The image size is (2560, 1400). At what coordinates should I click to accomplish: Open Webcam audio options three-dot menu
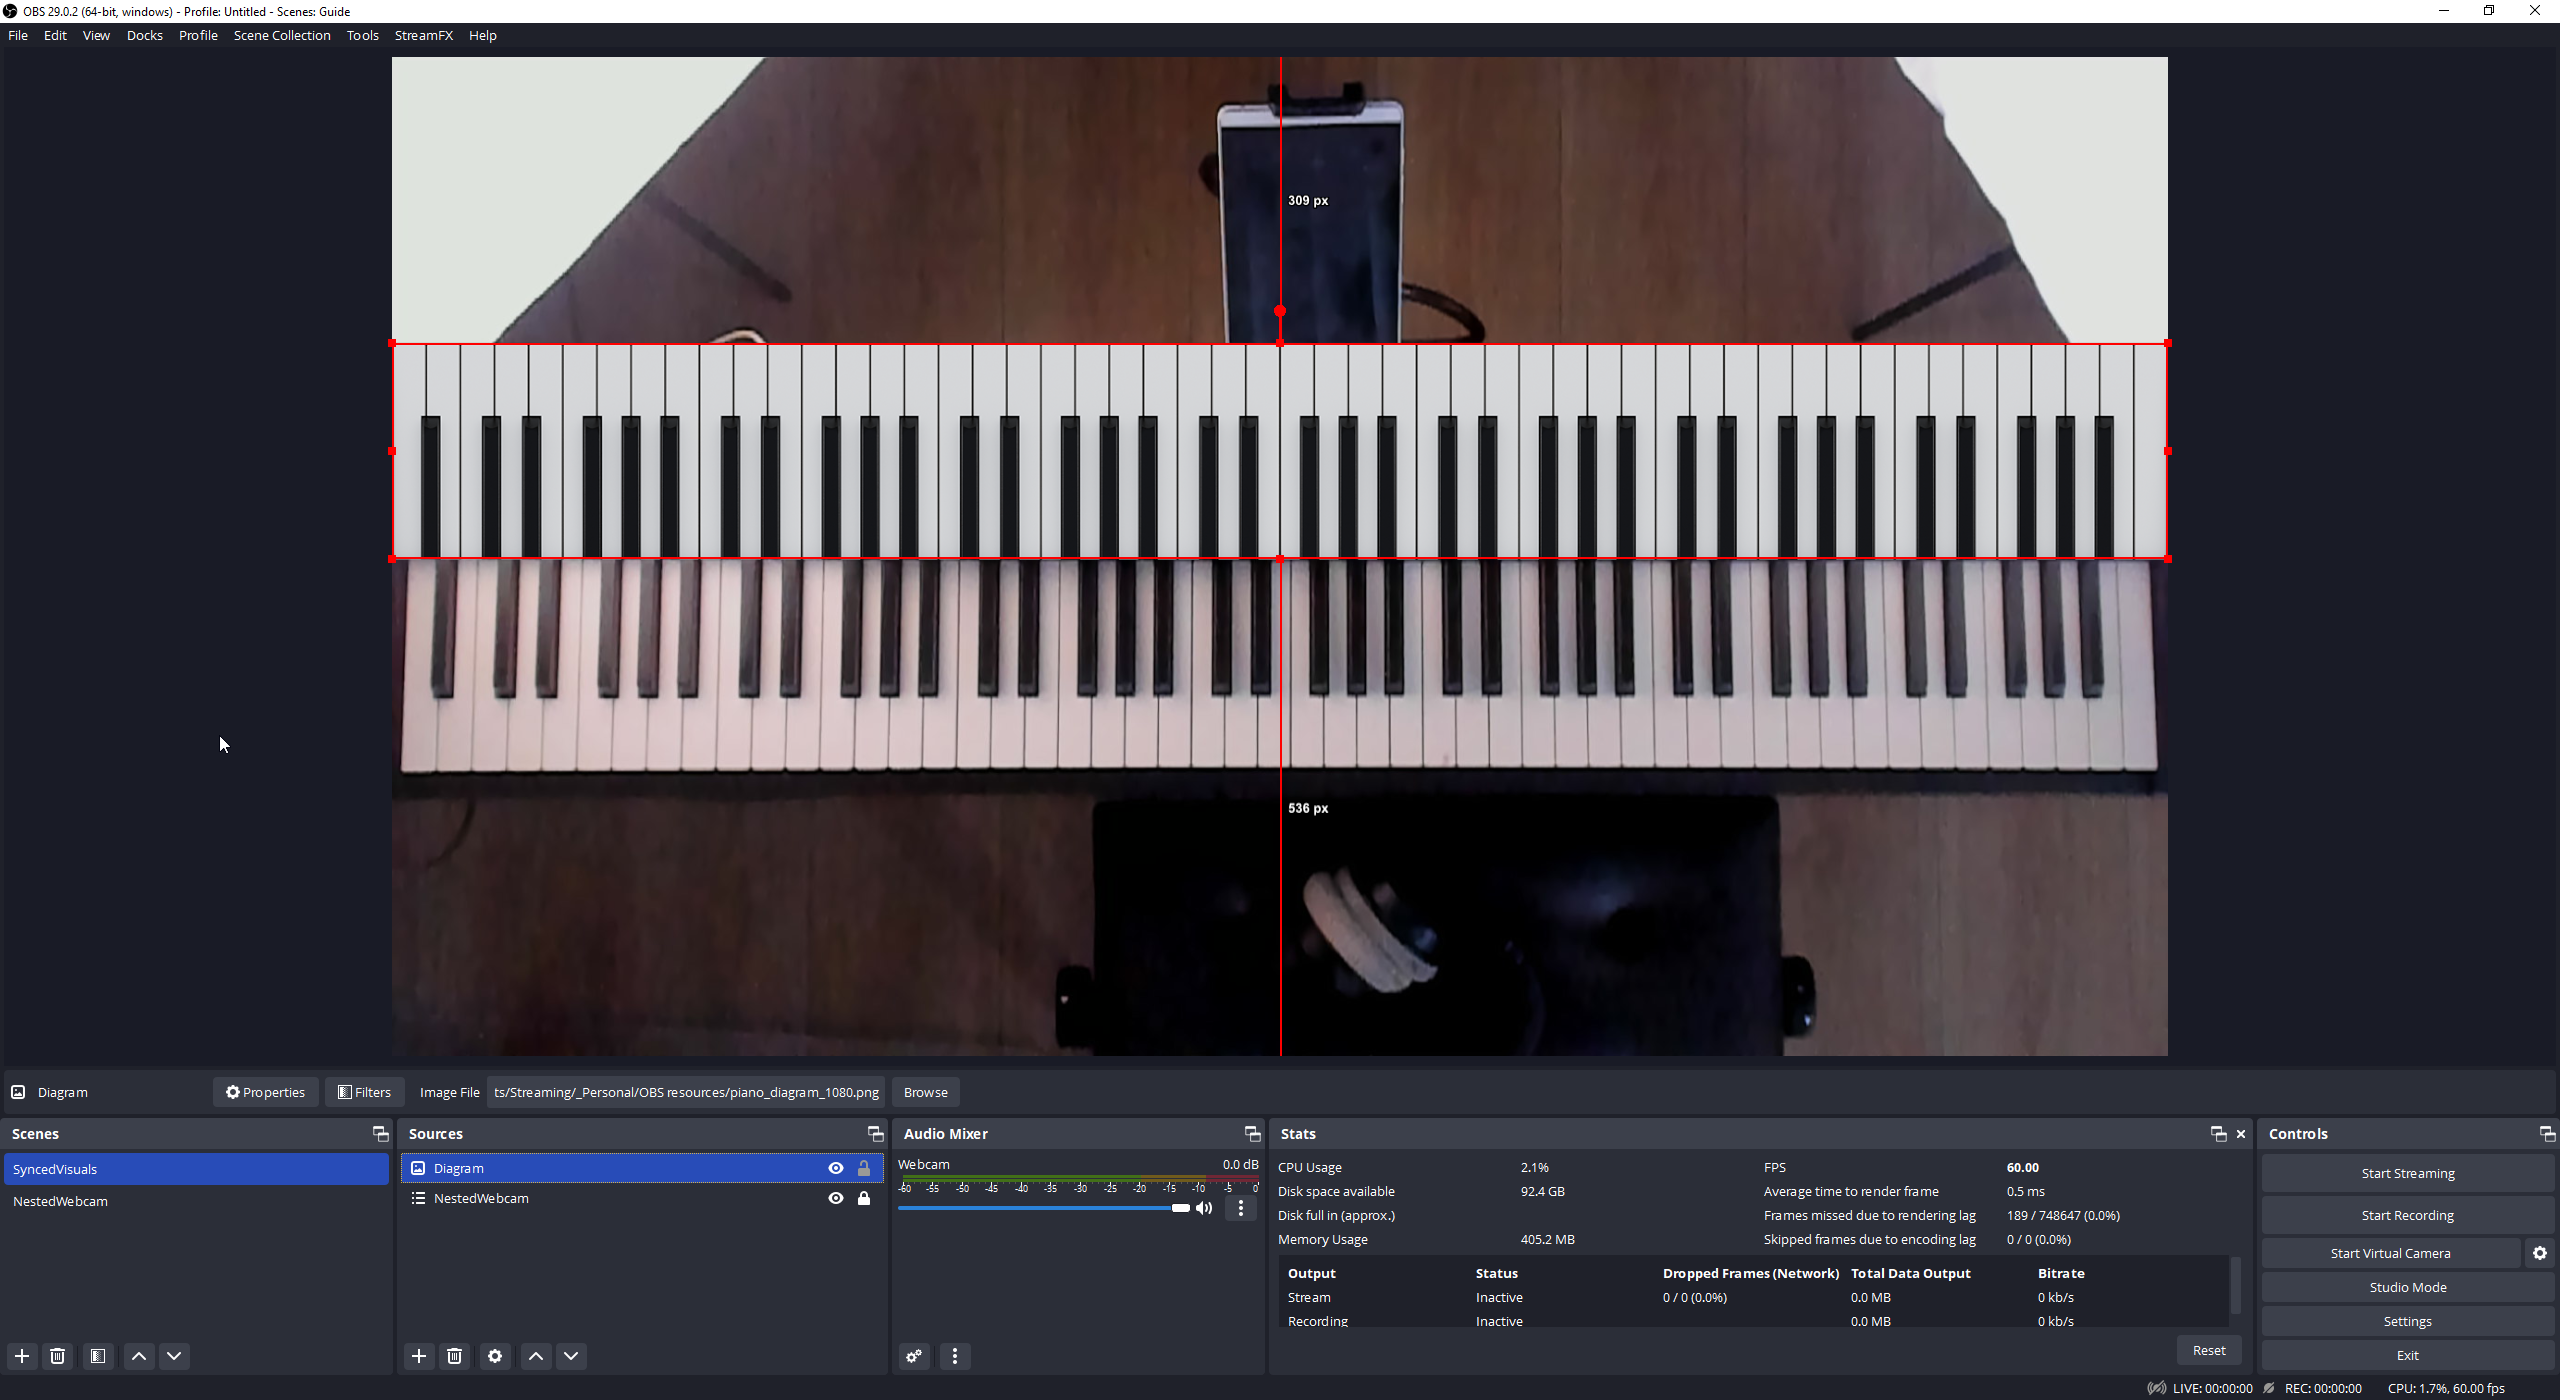pyautogui.click(x=1241, y=1208)
